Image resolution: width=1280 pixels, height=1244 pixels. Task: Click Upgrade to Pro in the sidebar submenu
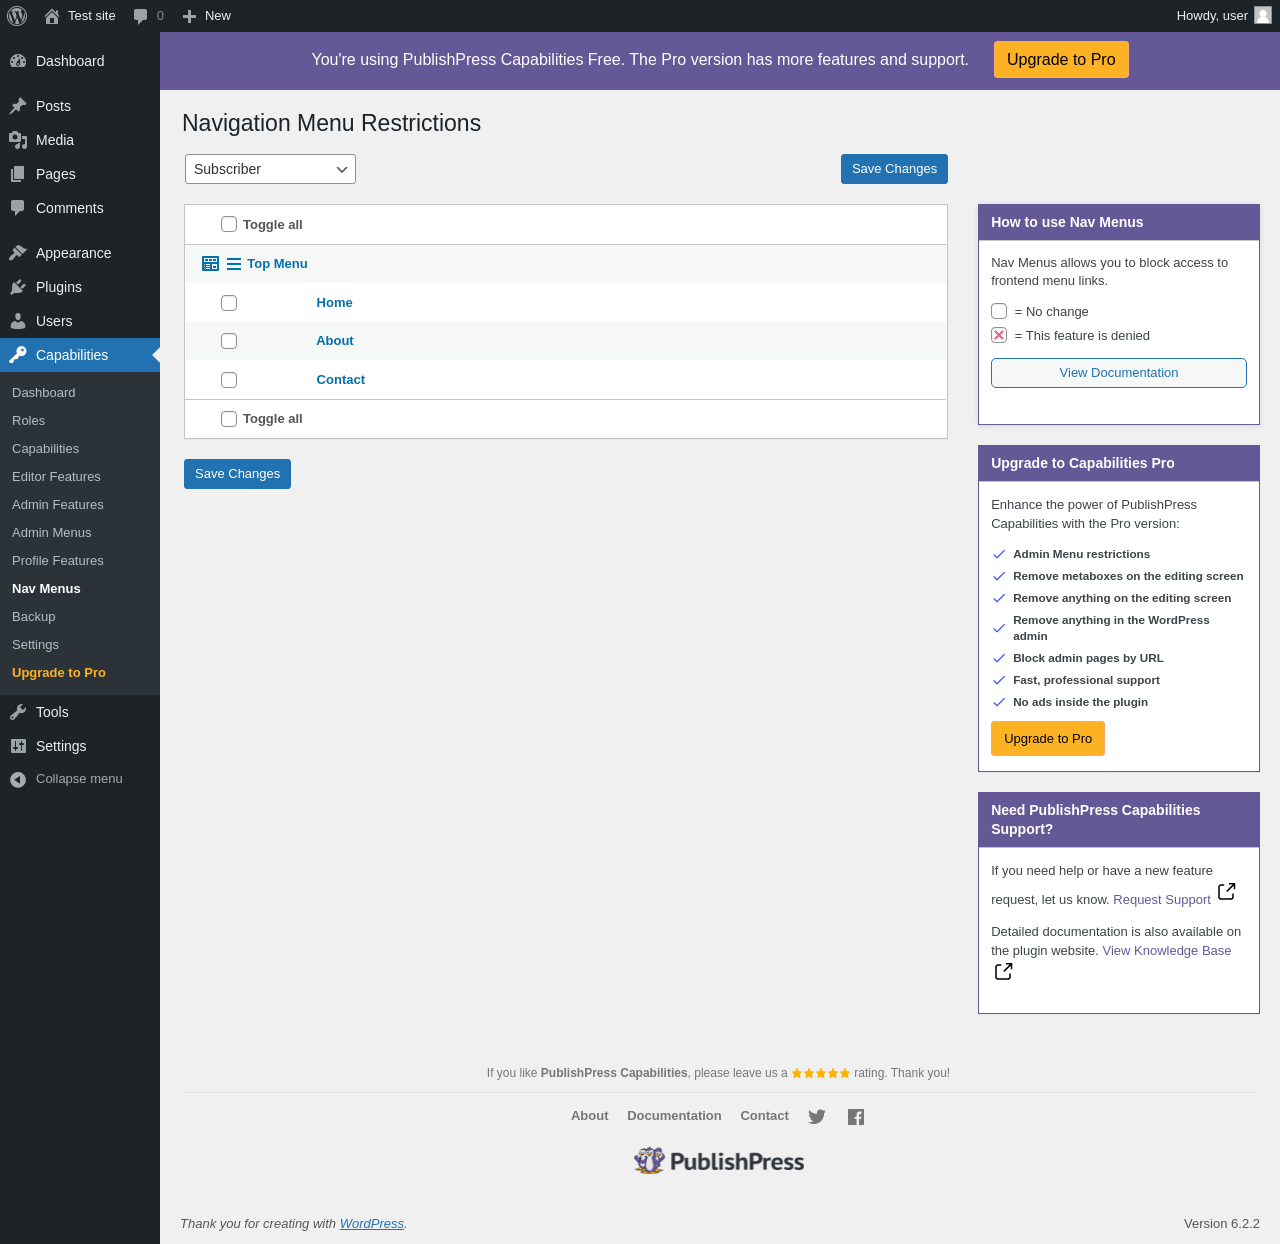coord(59,673)
